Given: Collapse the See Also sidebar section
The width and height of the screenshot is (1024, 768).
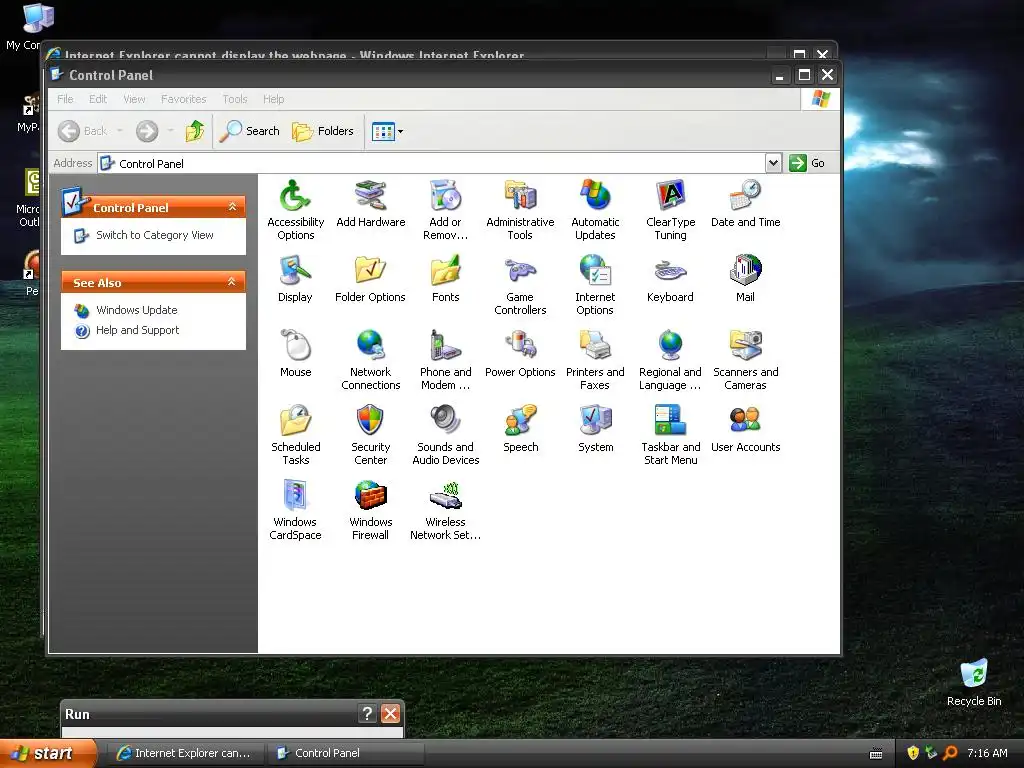Looking at the screenshot, I should pyautogui.click(x=232, y=282).
